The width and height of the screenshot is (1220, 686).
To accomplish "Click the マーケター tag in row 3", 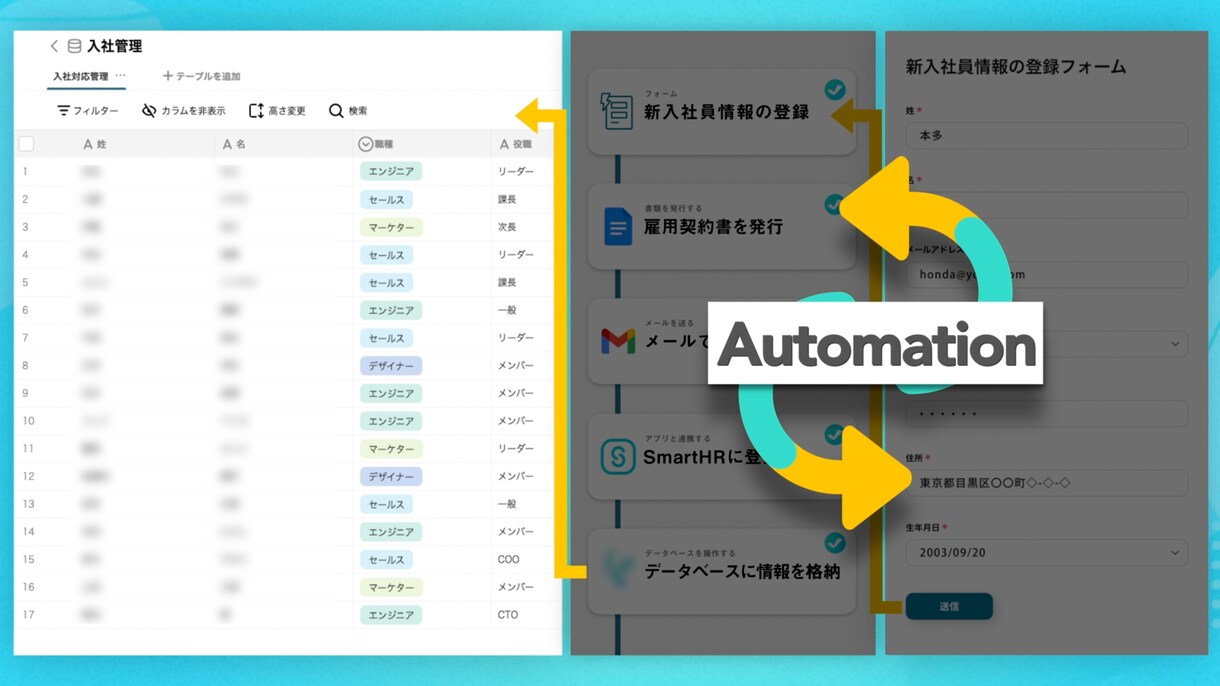I will click(x=391, y=227).
